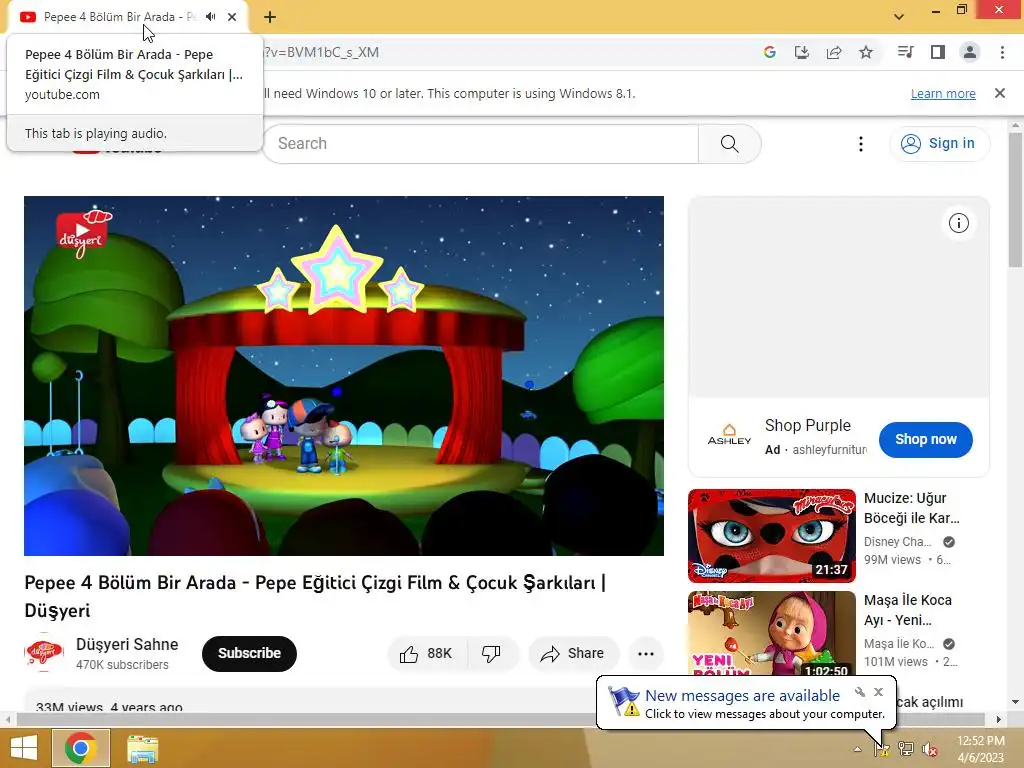Close the New messages notification balloon

(878, 692)
